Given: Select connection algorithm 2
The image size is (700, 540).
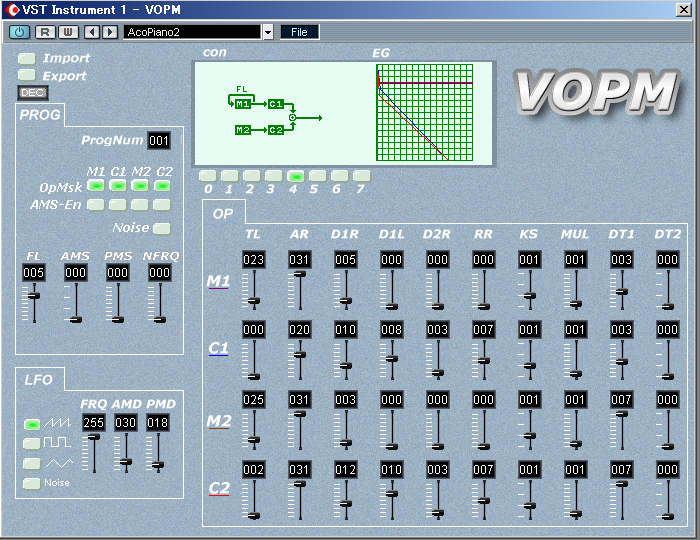Looking at the screenshot, I should pos(252,176).
